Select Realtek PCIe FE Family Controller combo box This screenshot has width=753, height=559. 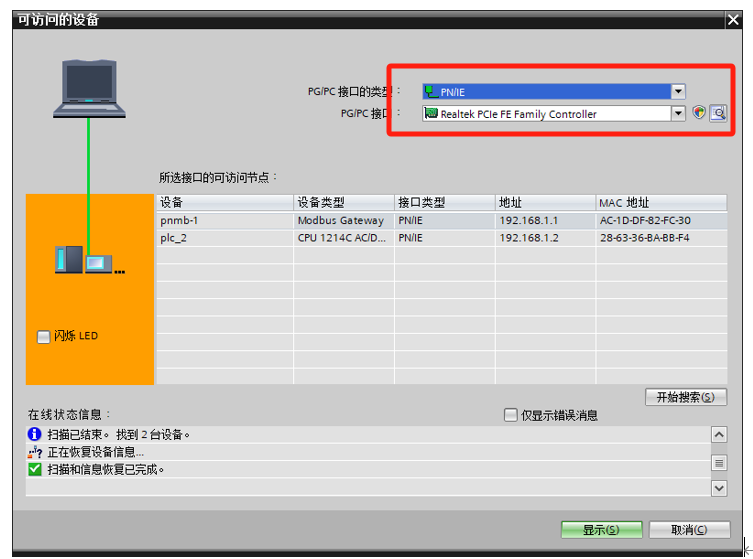(x=554, y=113)
